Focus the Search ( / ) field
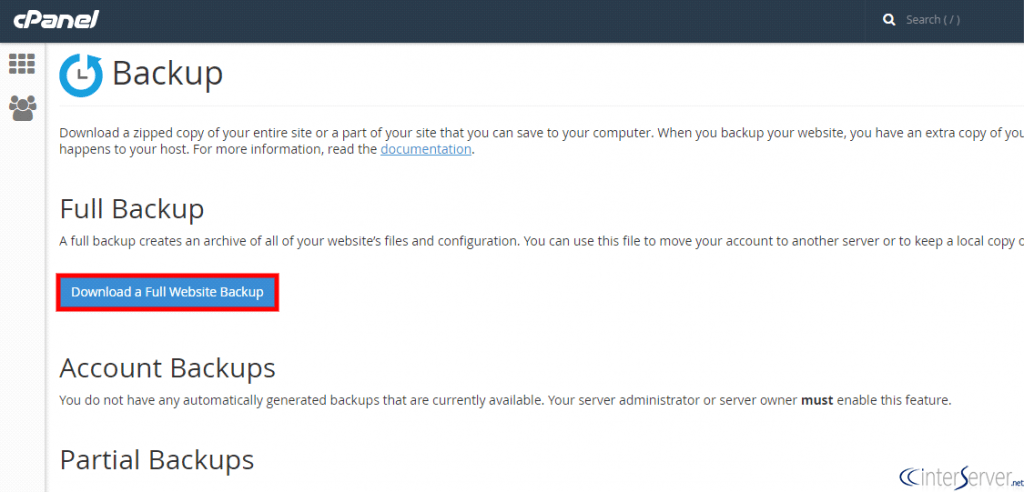Image resolution: width=1024 pixels, height=492 pixels. (x=950, y=20)
